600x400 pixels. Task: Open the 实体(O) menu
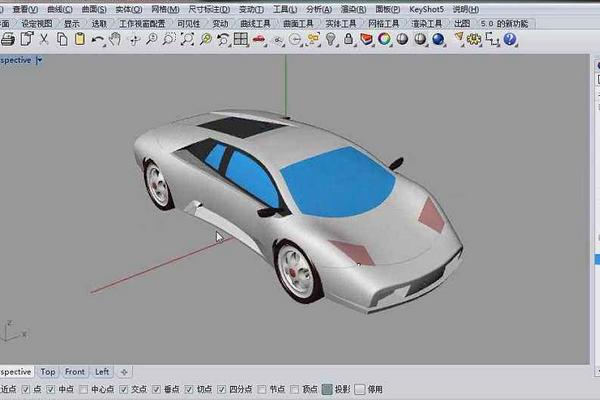coord(129,9)
